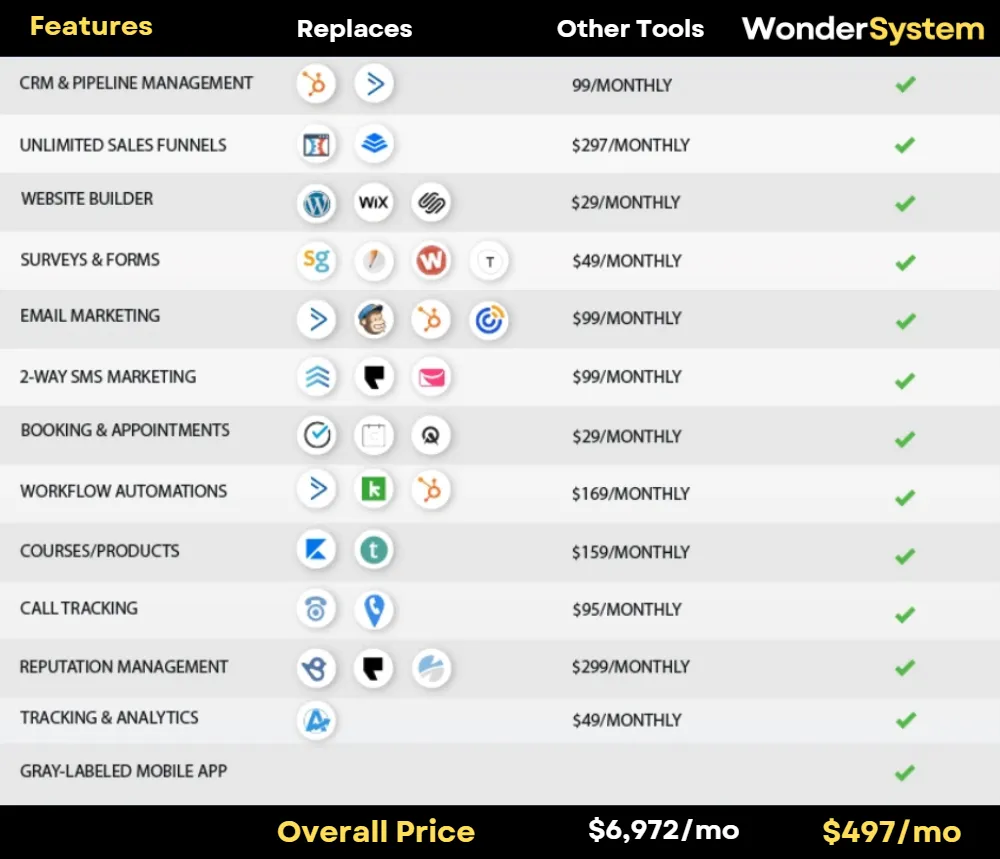Click the WonderSystem logo heading
Viewport: 1000px width, 859px height.
coord(863,29)
